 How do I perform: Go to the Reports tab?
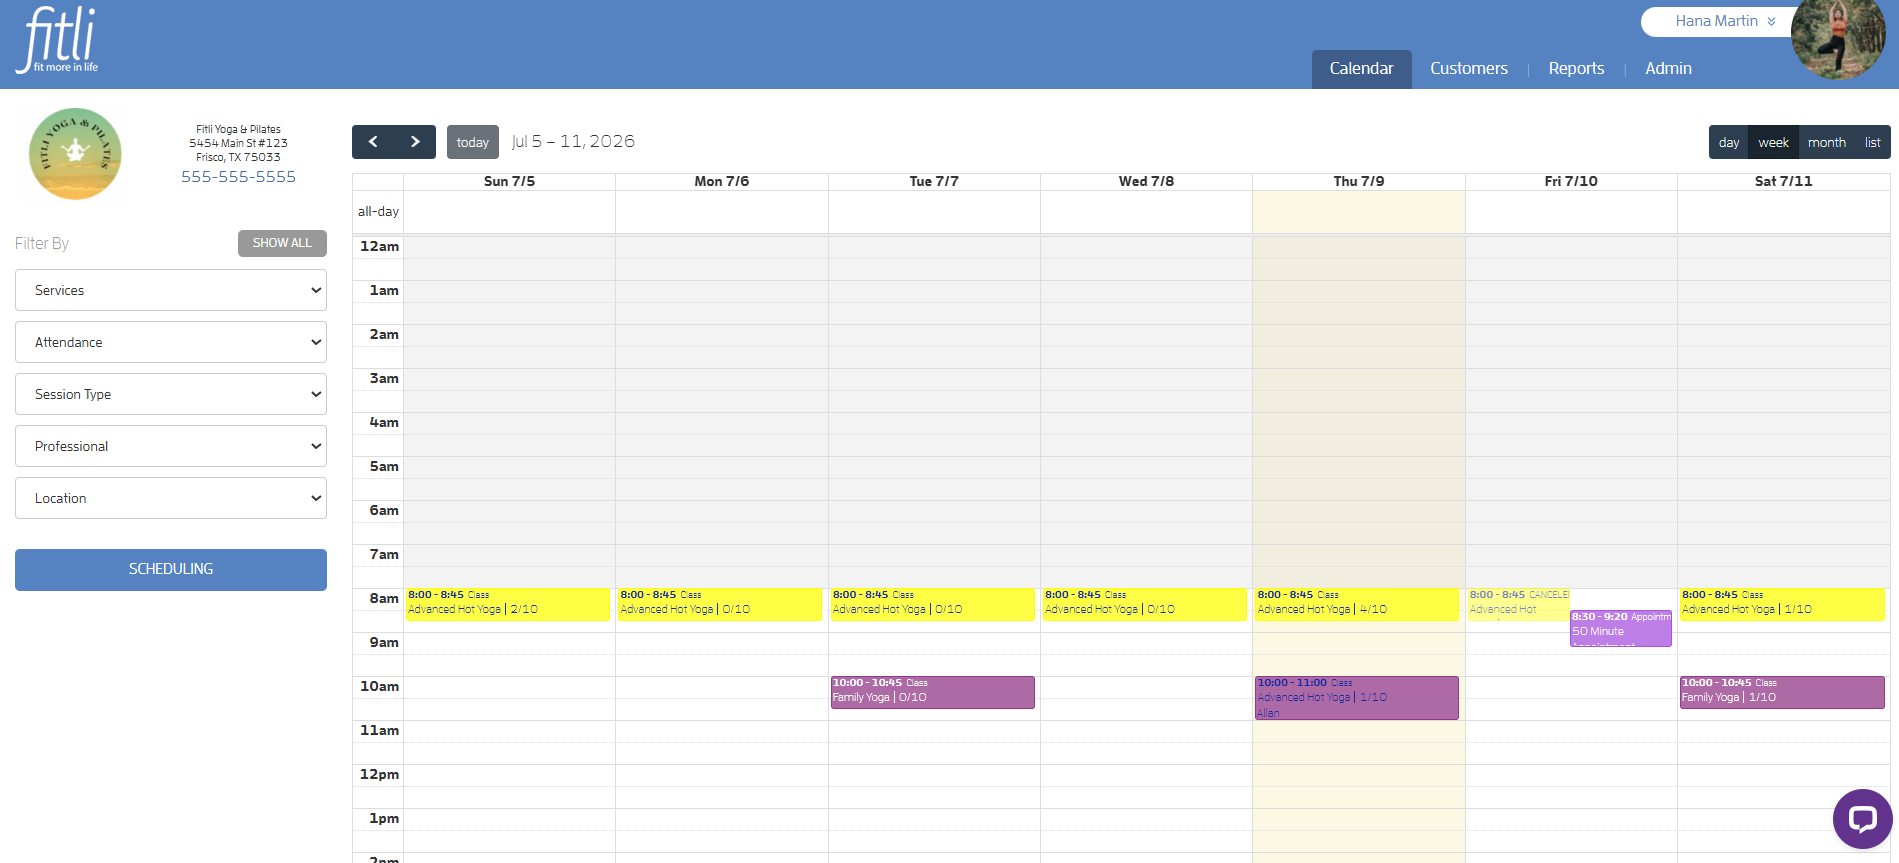tap(1576, 68)
